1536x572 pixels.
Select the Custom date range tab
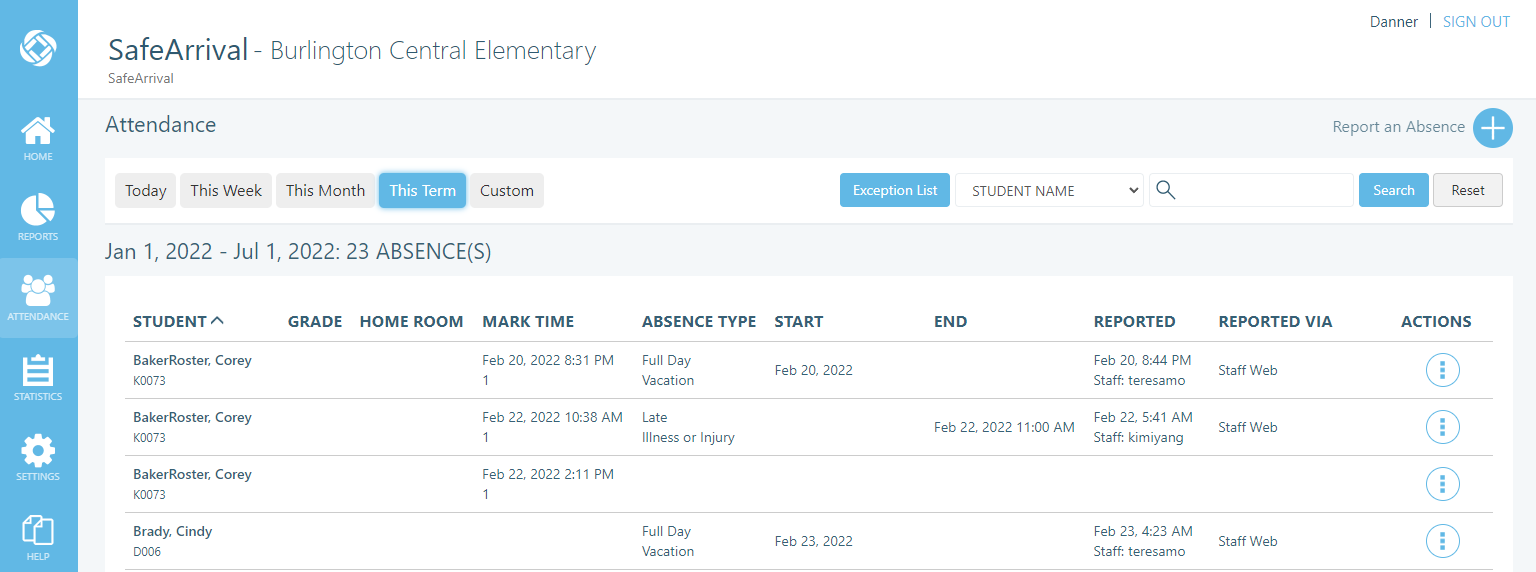506,190
